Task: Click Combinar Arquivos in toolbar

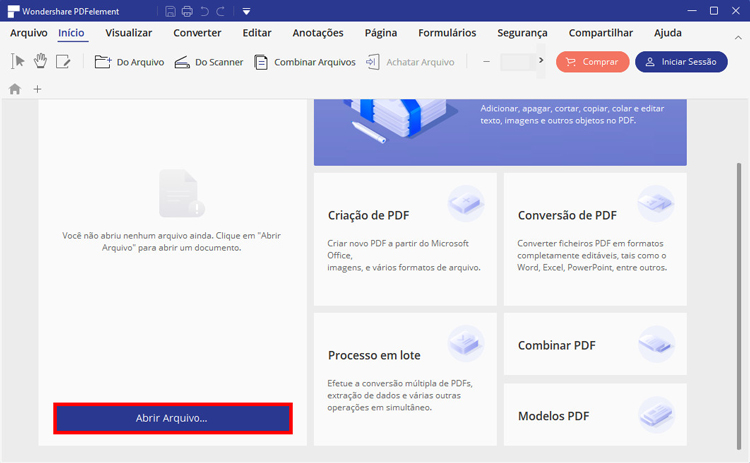Action: 305,62
